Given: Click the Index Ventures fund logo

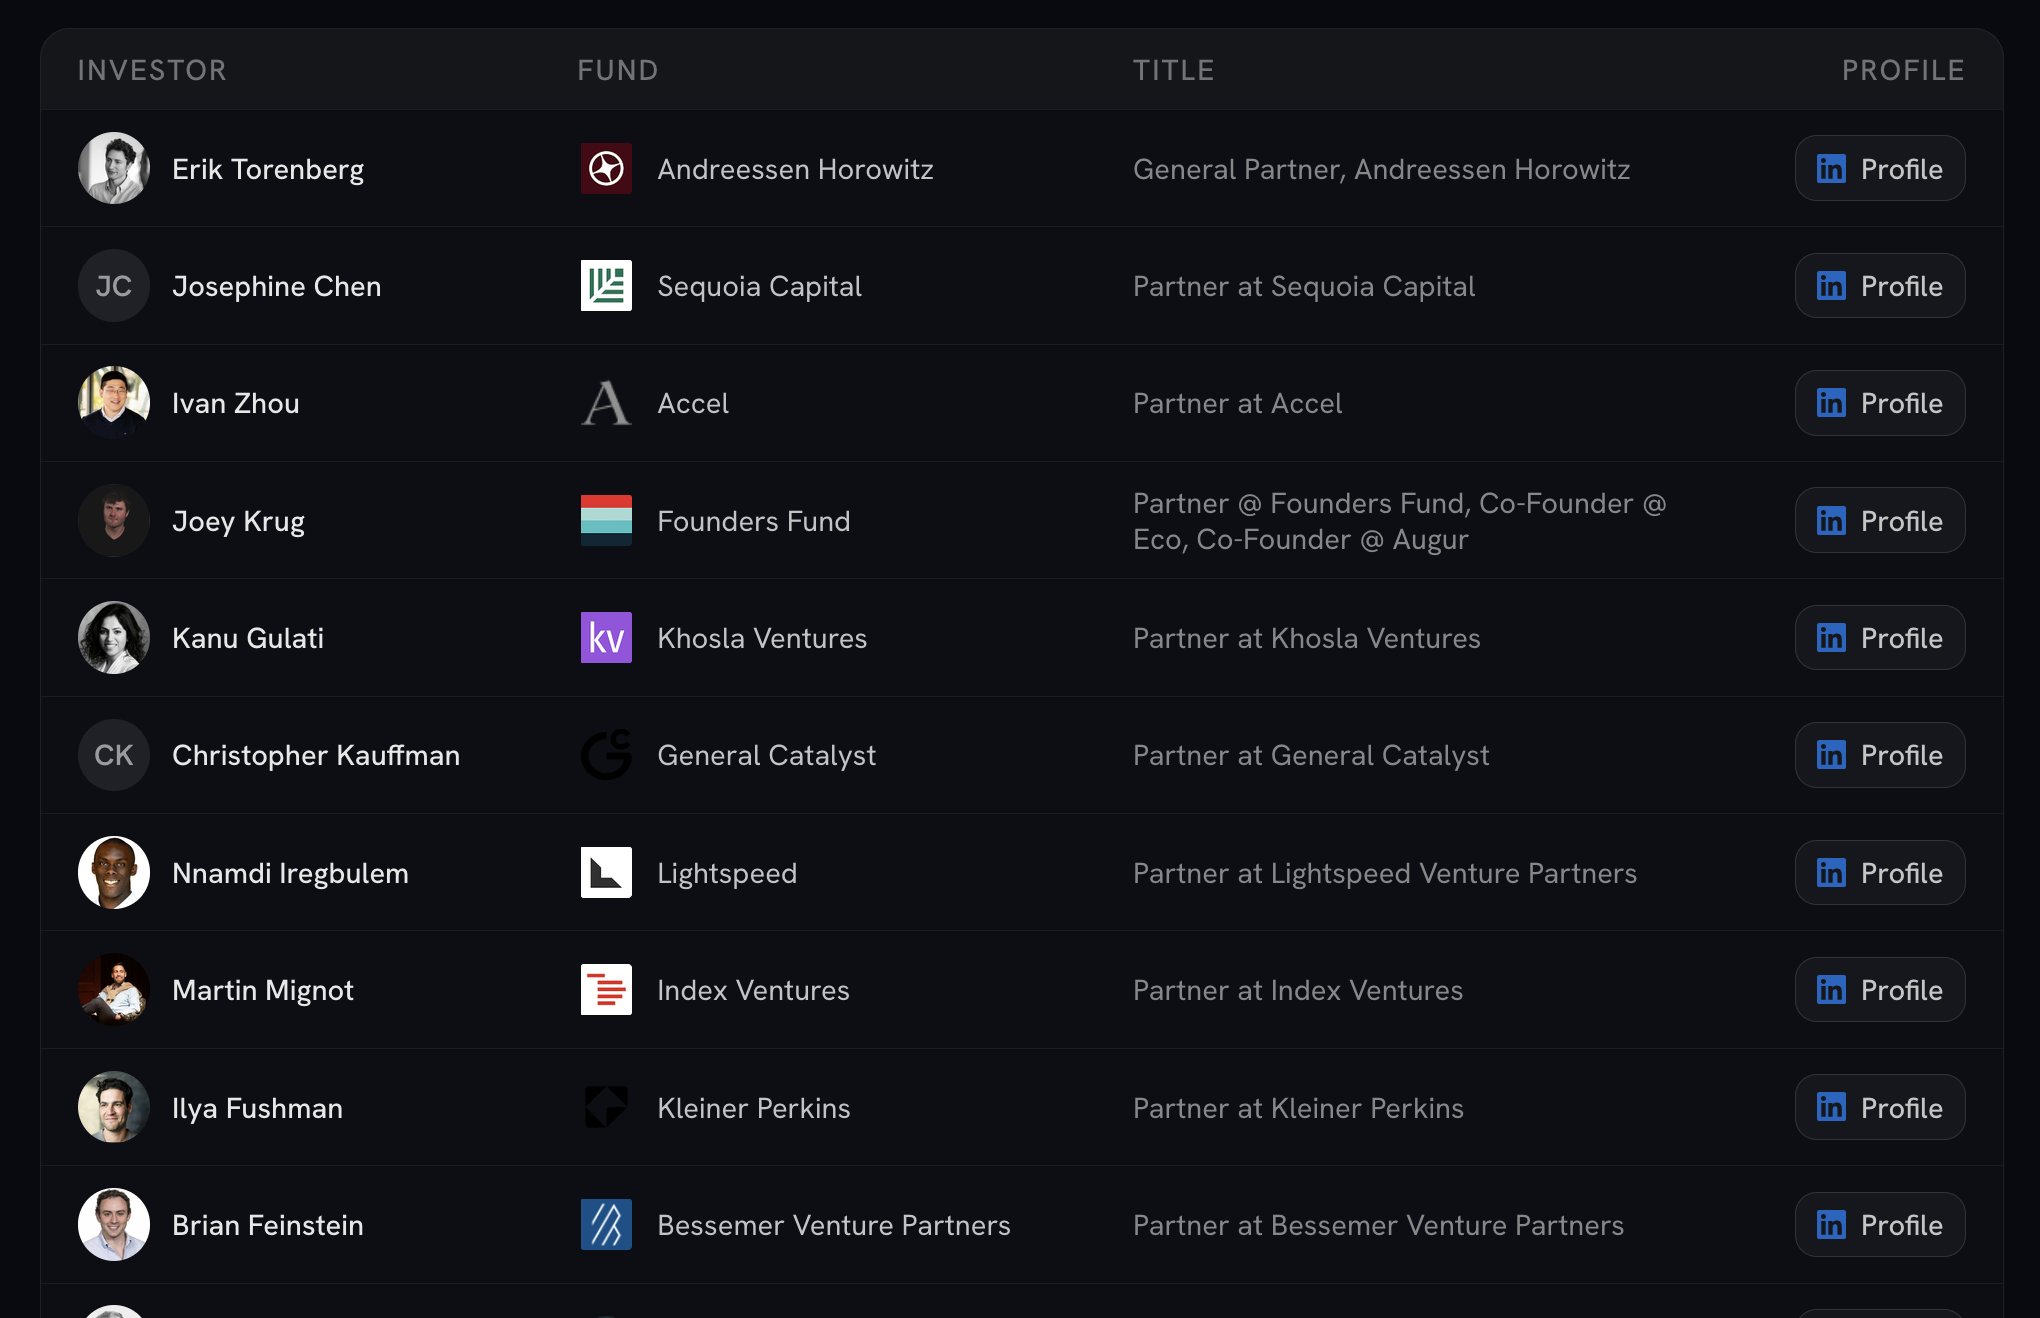Looking at the screenshot, I should (606, 990).
